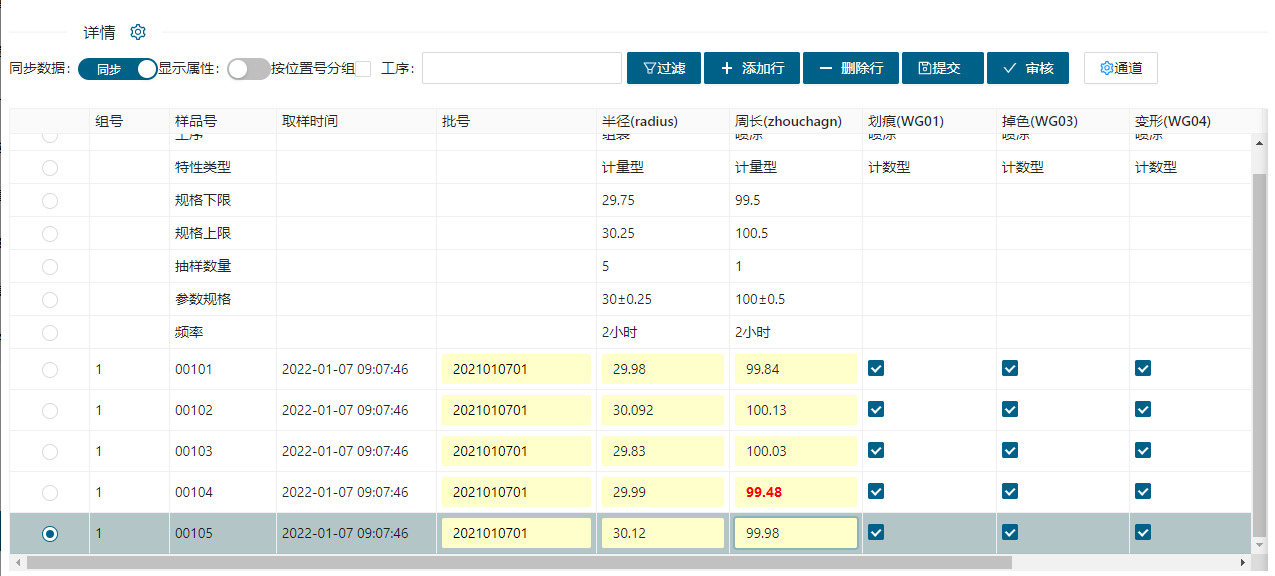Edit the 批号 field for sample 00103
Viewport: 1275px width, 576px height.
516,451
